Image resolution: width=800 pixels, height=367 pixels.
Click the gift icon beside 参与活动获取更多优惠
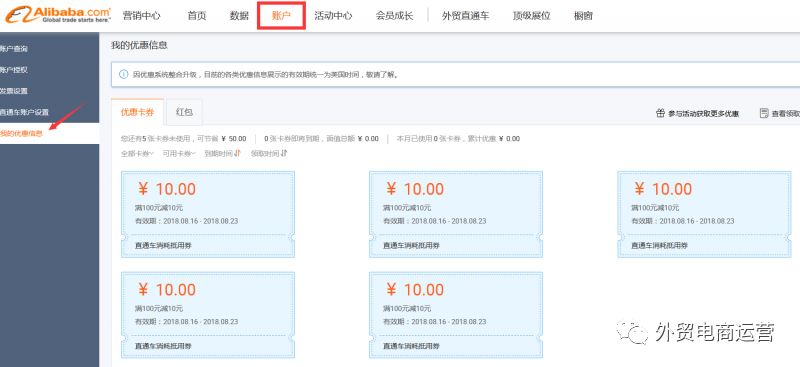click(x=660, y=113)
